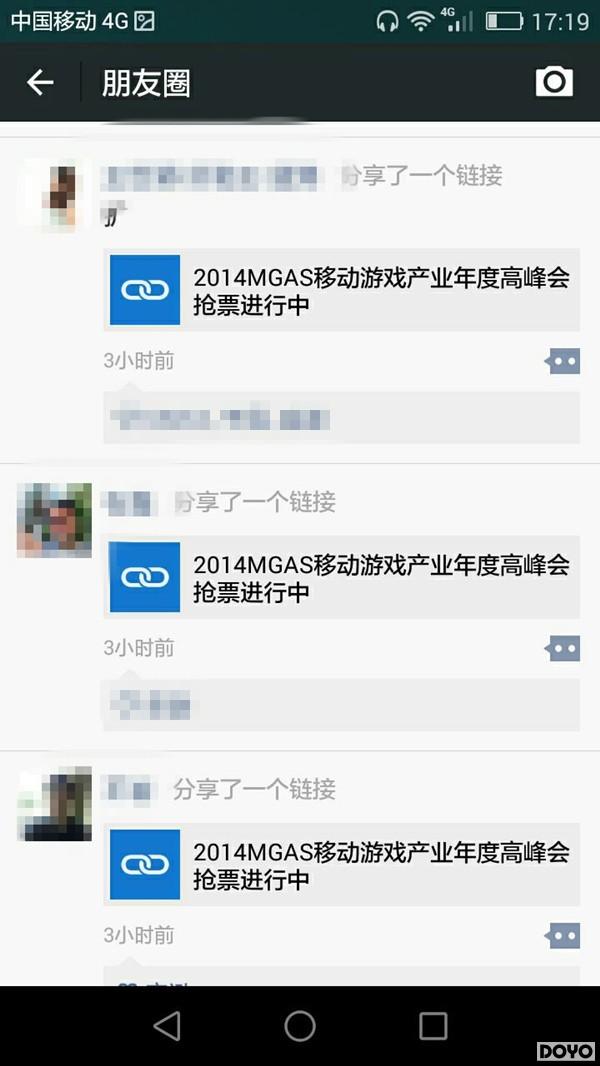
Task: Open third 2014MGAS抢票进行中 shared link
Action: pos(342,864)
